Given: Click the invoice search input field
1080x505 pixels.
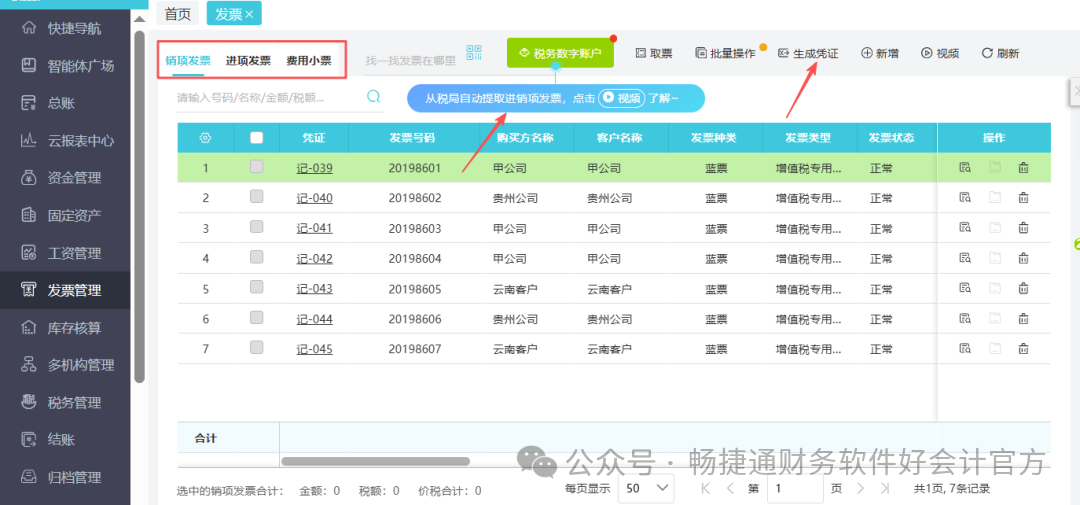Looking at the screenshot, I should 270,97.
